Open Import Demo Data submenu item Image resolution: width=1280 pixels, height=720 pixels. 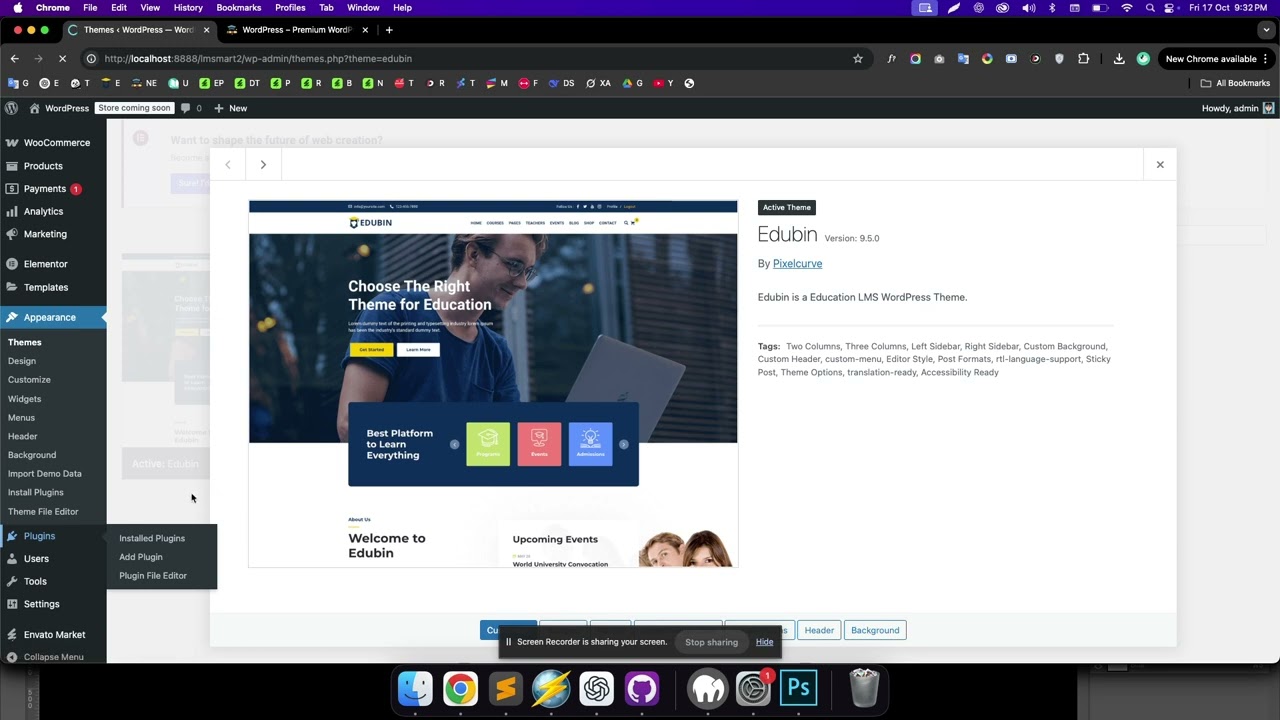coord(45,474)
